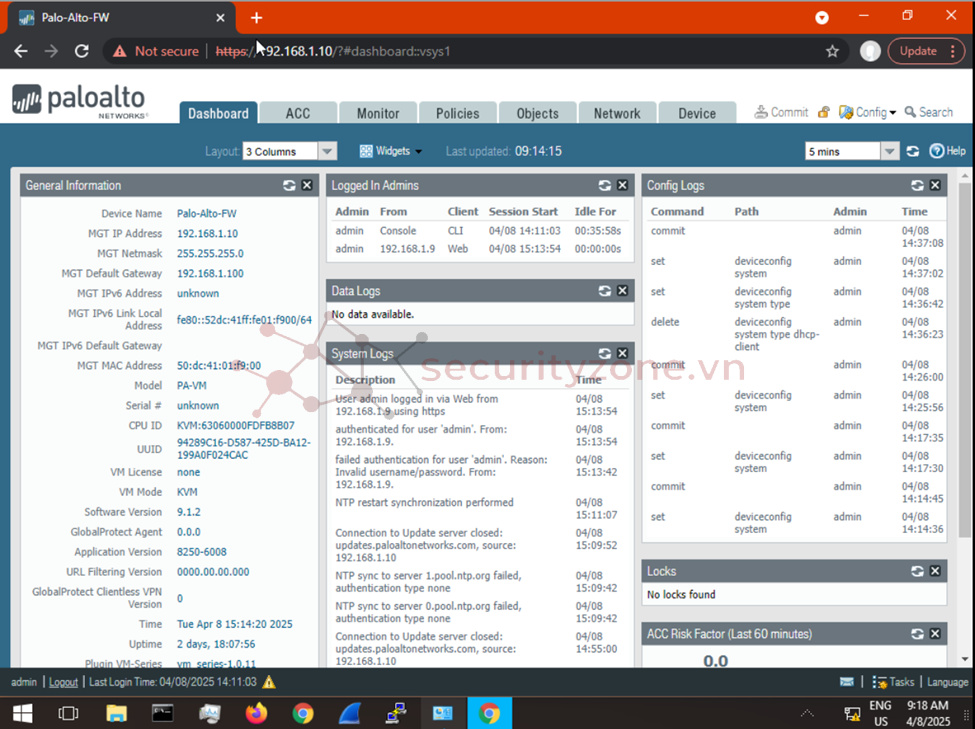The image size is (975, 729).
Task: Refresh the Locks widget
Action: click(917, 571)
